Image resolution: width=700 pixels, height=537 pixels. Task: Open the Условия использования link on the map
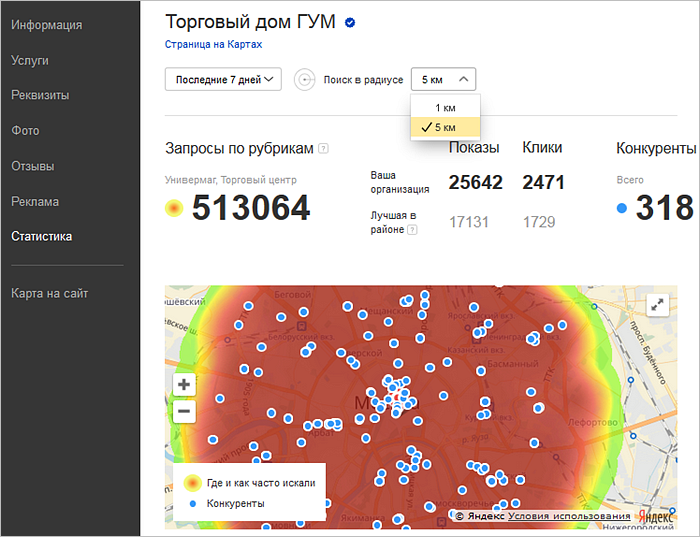pyautogui.click(x=569, y=516)
